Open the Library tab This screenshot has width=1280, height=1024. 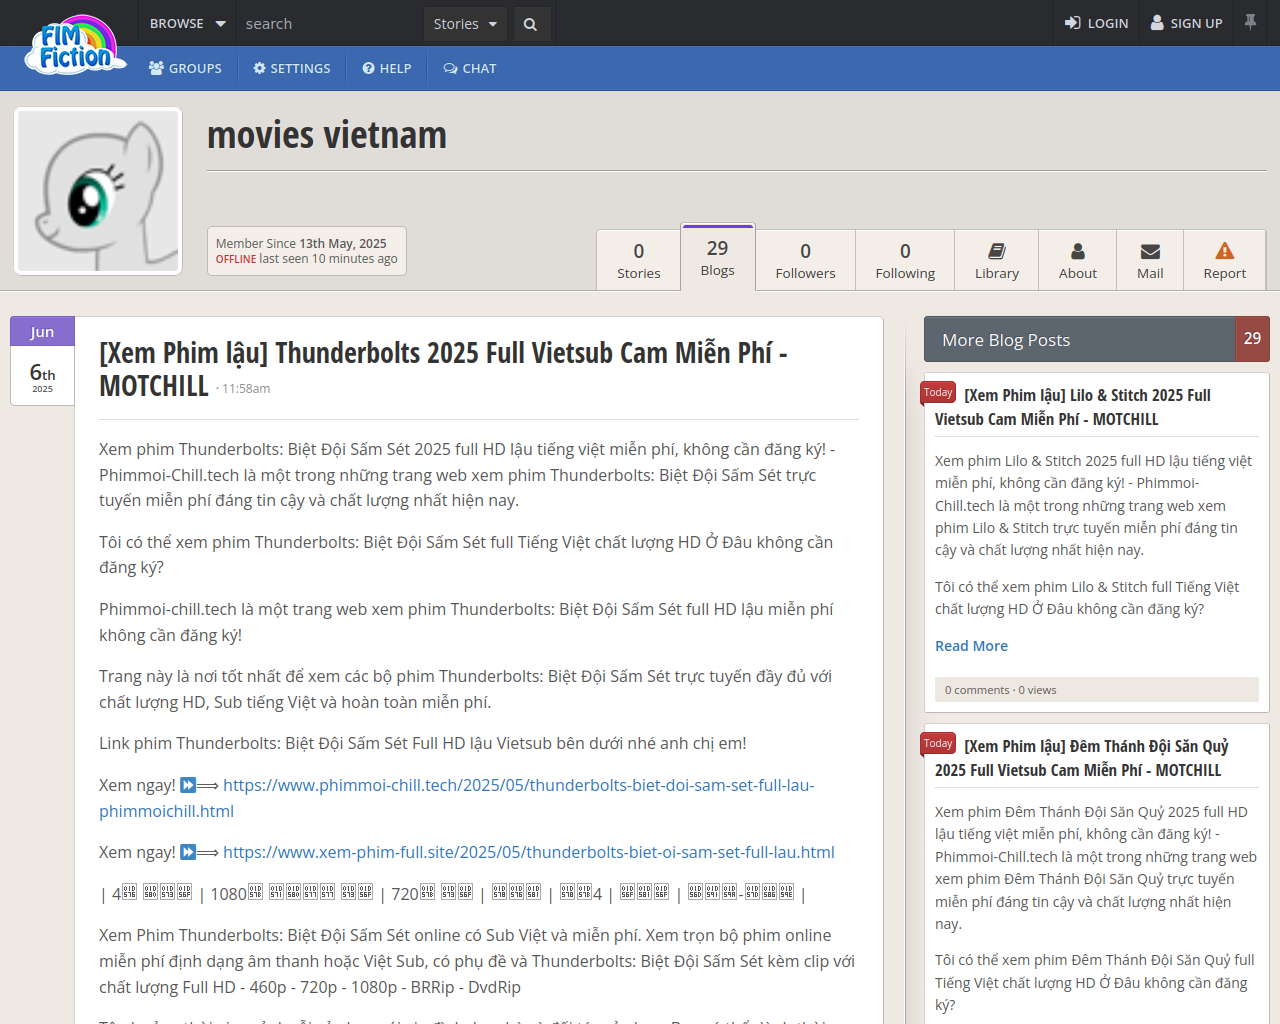[x=997, y=260]
